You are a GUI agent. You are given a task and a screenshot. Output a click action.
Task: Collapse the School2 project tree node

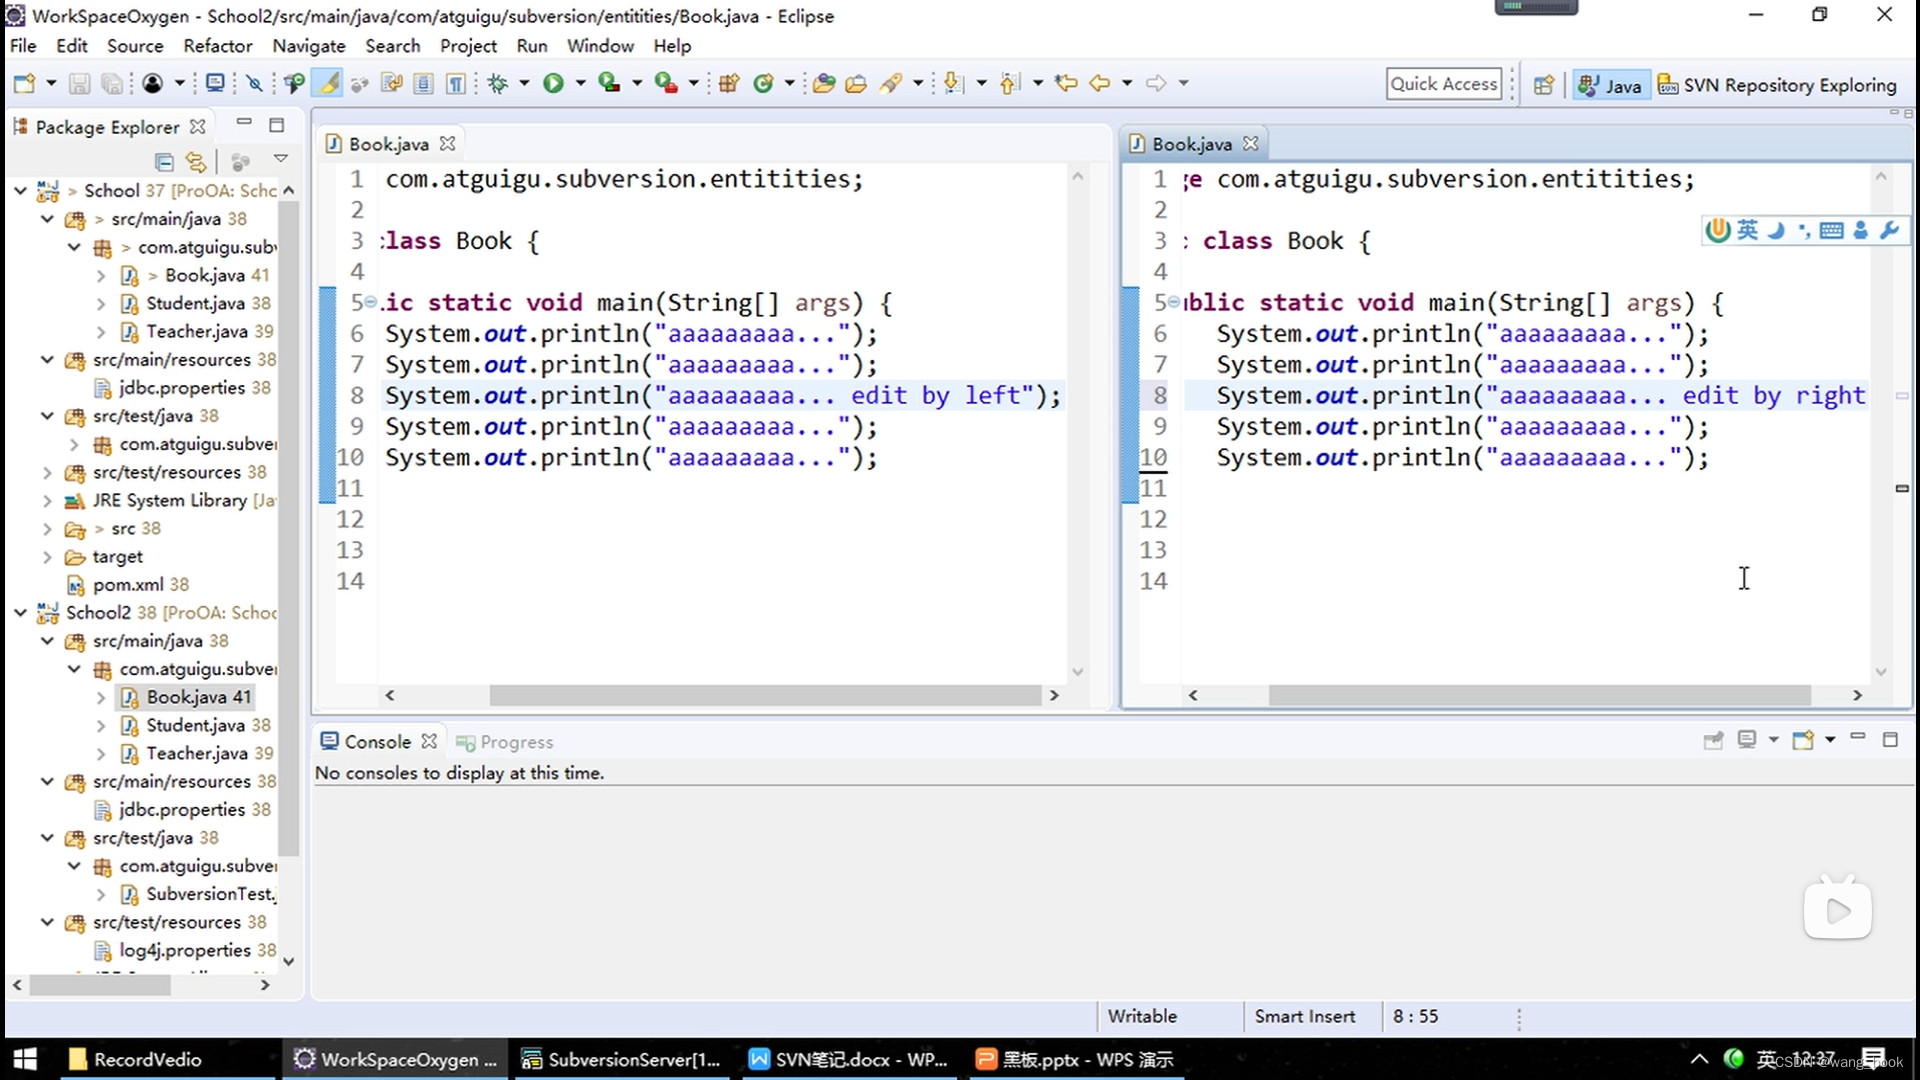(x=20, y=612)
